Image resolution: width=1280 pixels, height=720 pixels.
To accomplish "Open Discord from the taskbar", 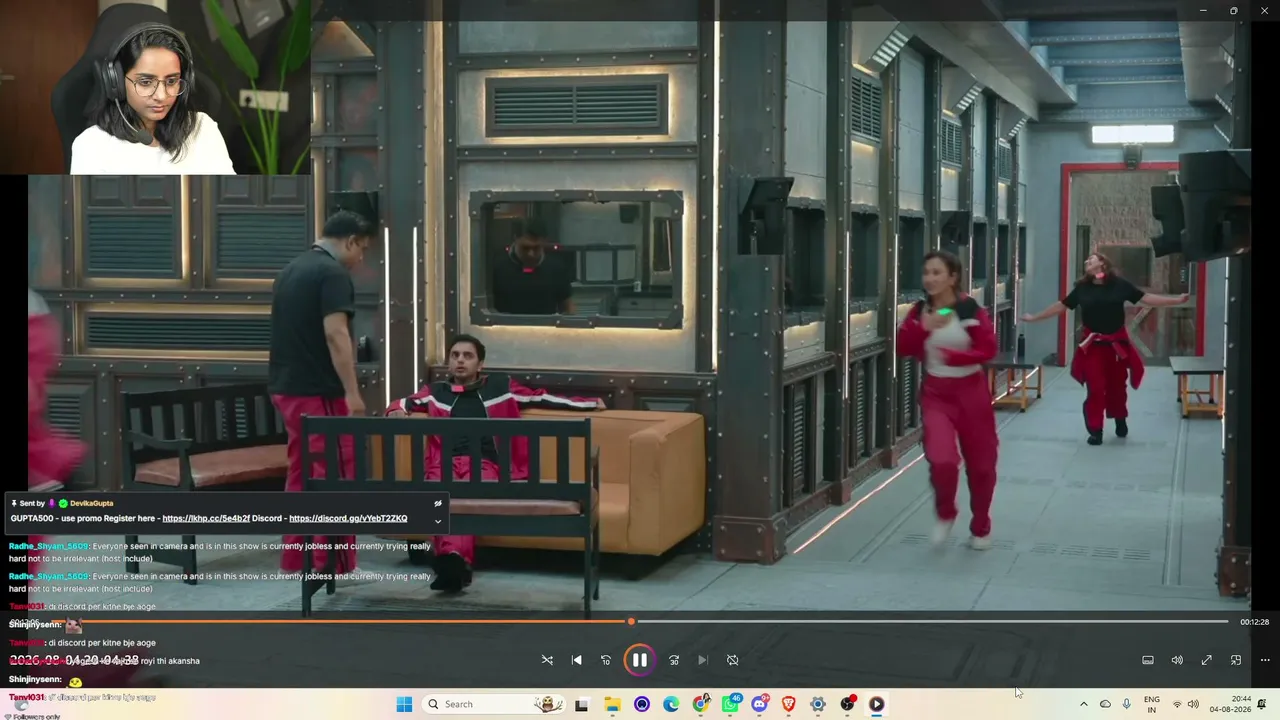I will pyautogui.click(x=760, y=704).
